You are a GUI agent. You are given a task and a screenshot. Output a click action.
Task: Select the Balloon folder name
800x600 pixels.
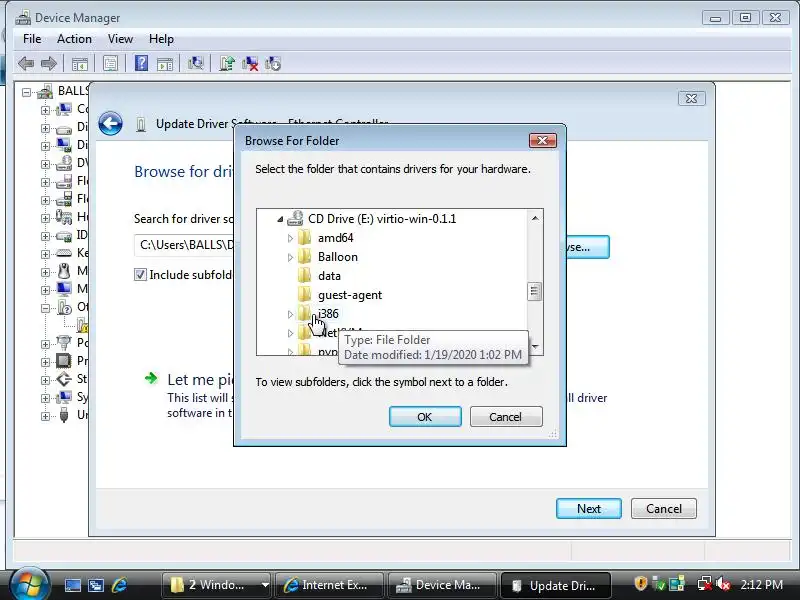(338, 257)
